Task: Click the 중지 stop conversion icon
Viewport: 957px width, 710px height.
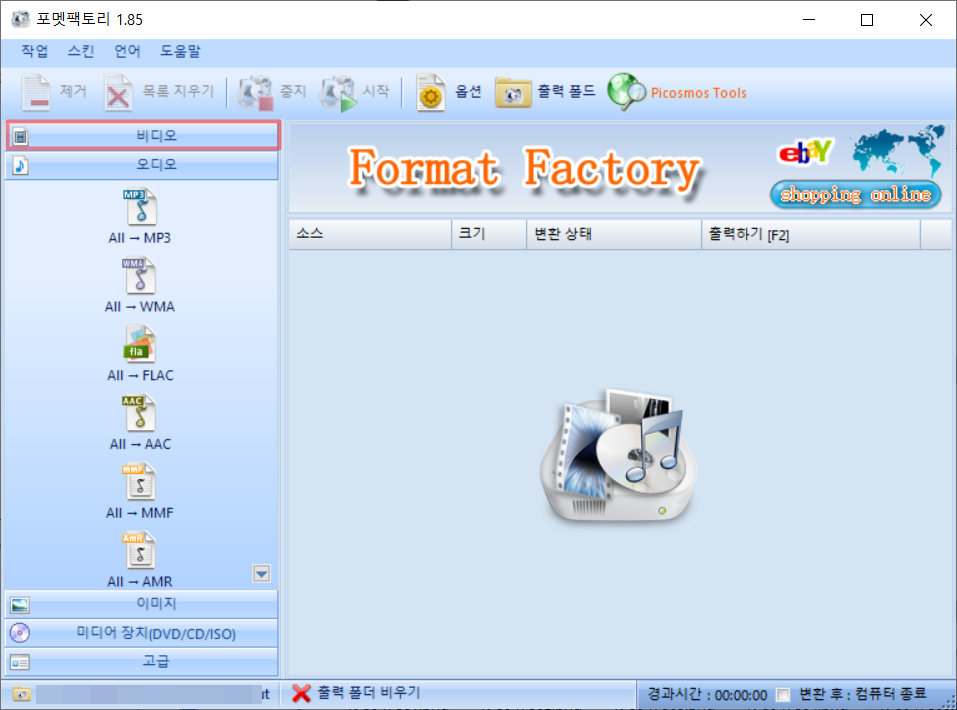Action: 255,92
